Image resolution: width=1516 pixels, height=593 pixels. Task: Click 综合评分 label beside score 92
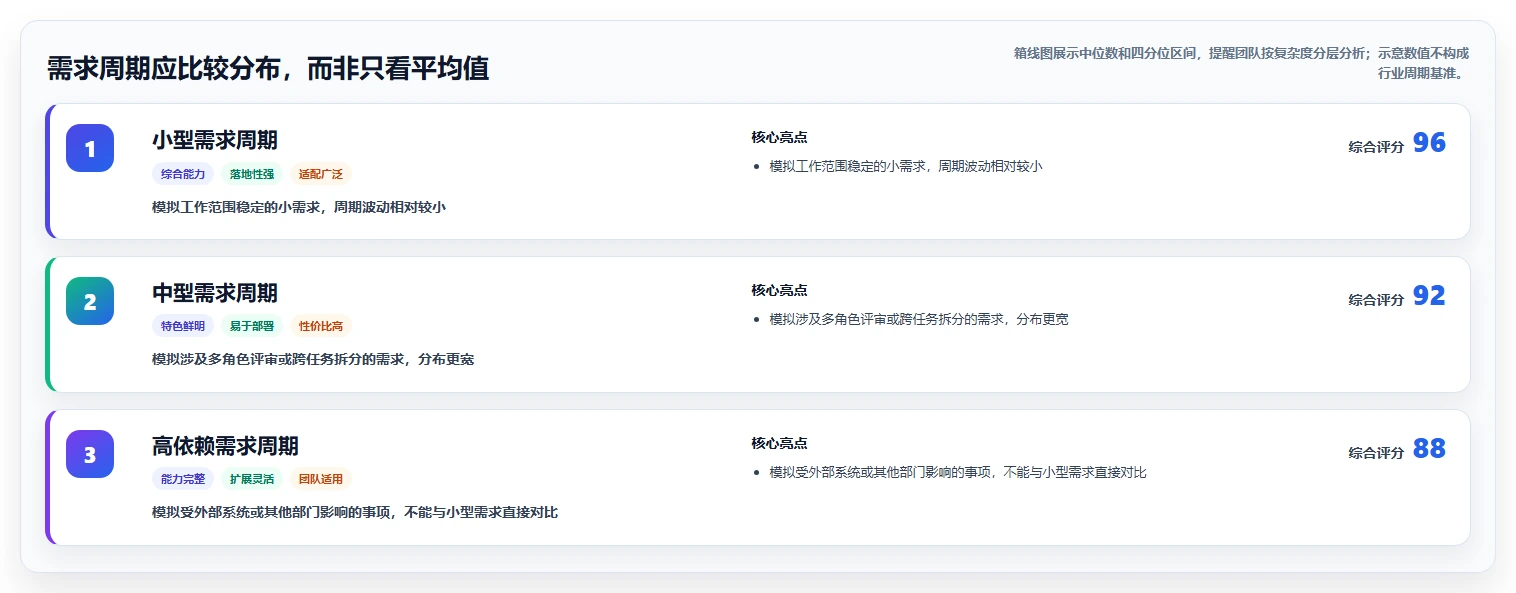tap(1376, 299)
